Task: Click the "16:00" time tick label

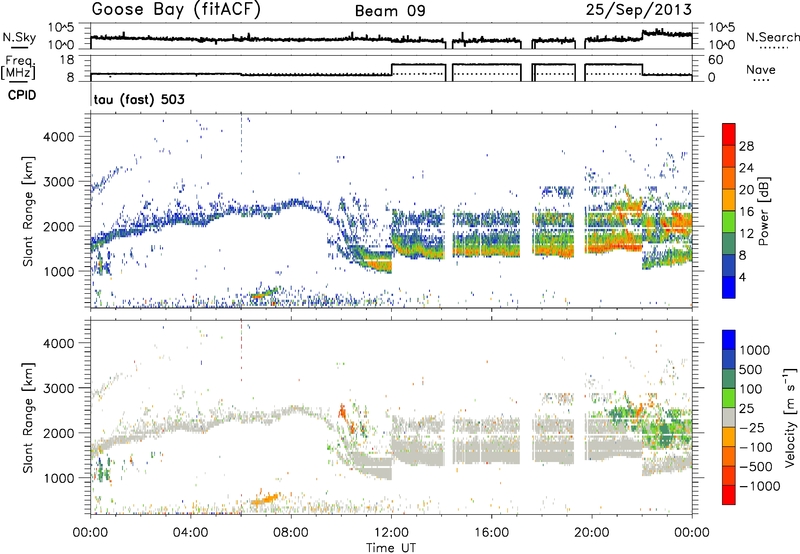Action: 491,533
